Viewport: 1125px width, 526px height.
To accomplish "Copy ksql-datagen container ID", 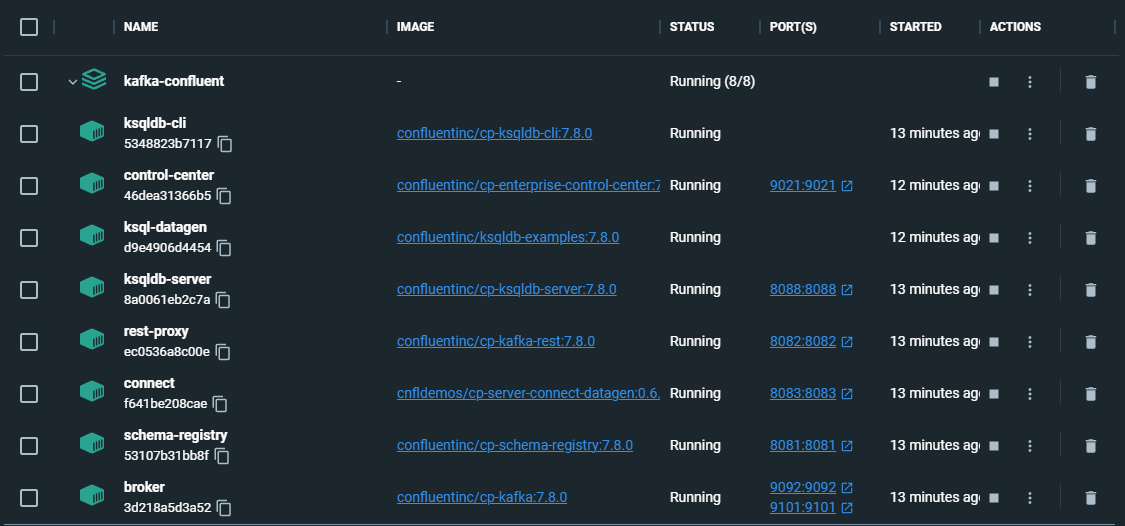I will (x=224, y=248).
